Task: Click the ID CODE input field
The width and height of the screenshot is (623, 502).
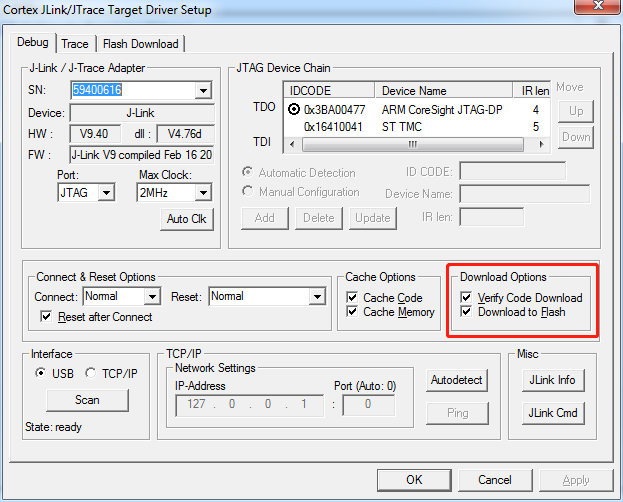Action: tap(513, 171)
